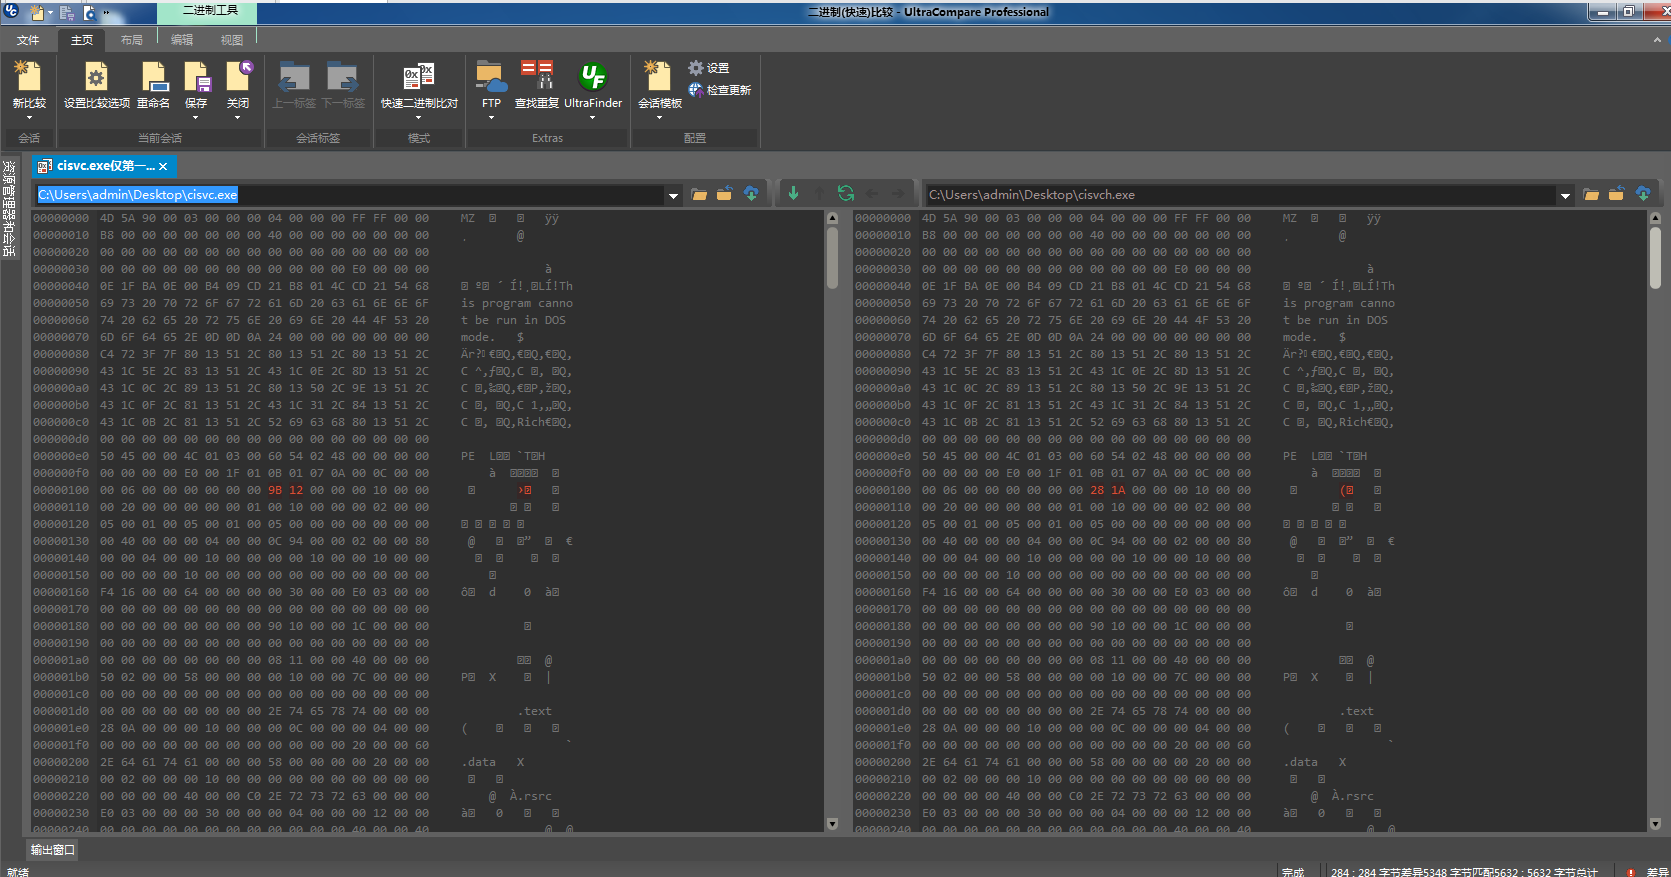Expand the 保存 dropdown arrow

196,118
